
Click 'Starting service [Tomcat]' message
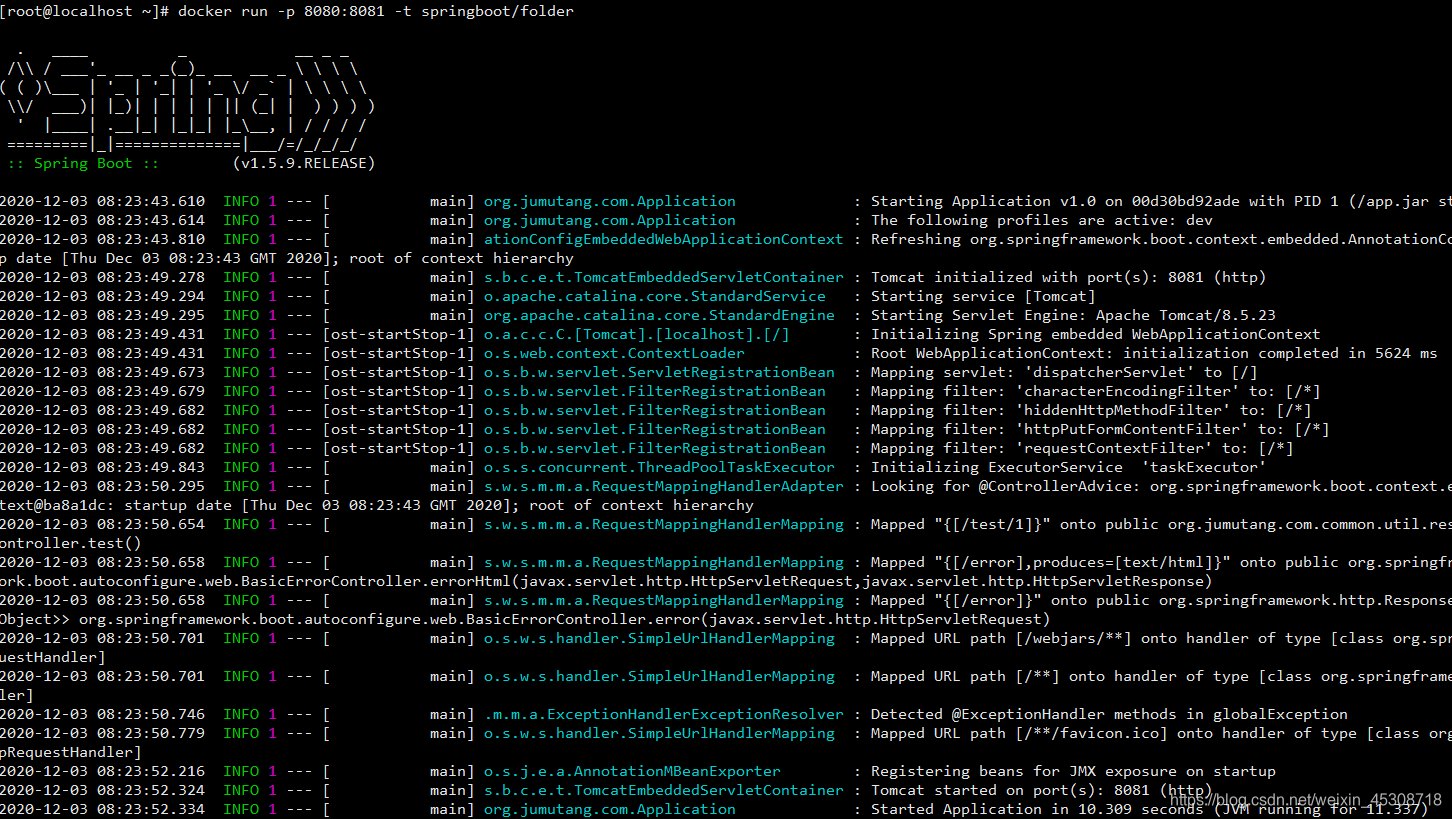(983, 296)
